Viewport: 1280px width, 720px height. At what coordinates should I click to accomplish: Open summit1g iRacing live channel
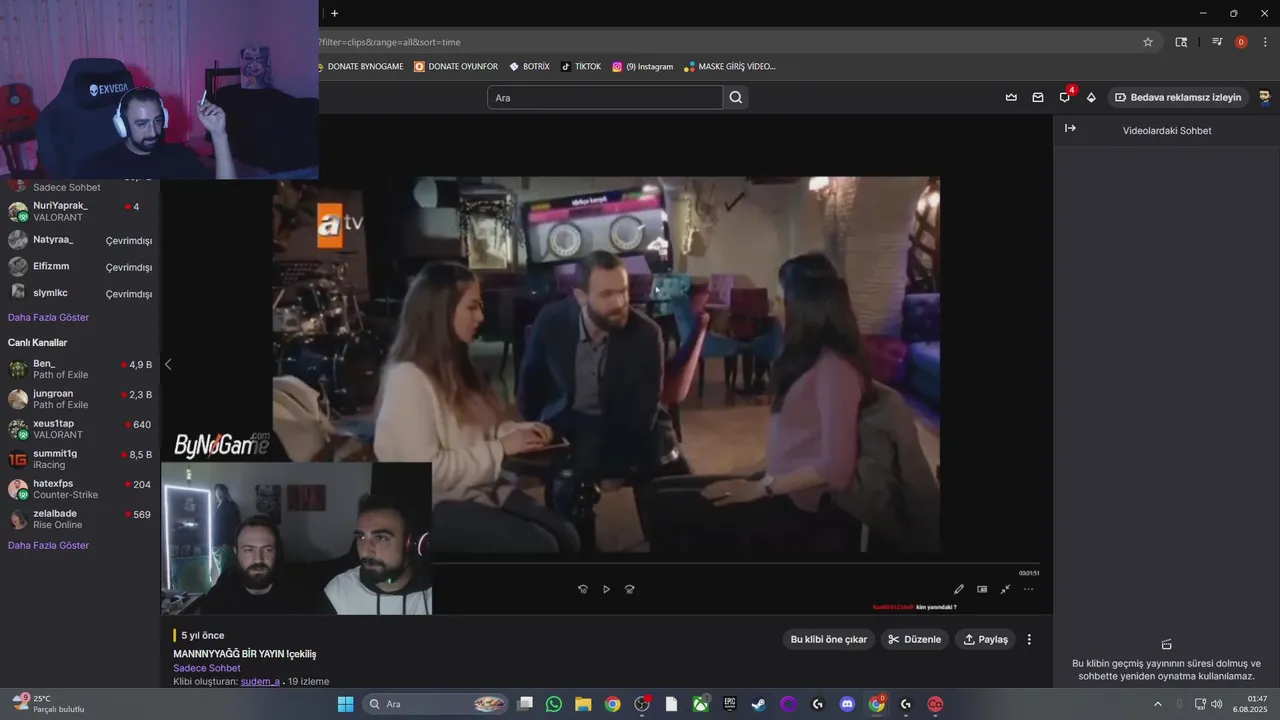[x=80, y=459]
